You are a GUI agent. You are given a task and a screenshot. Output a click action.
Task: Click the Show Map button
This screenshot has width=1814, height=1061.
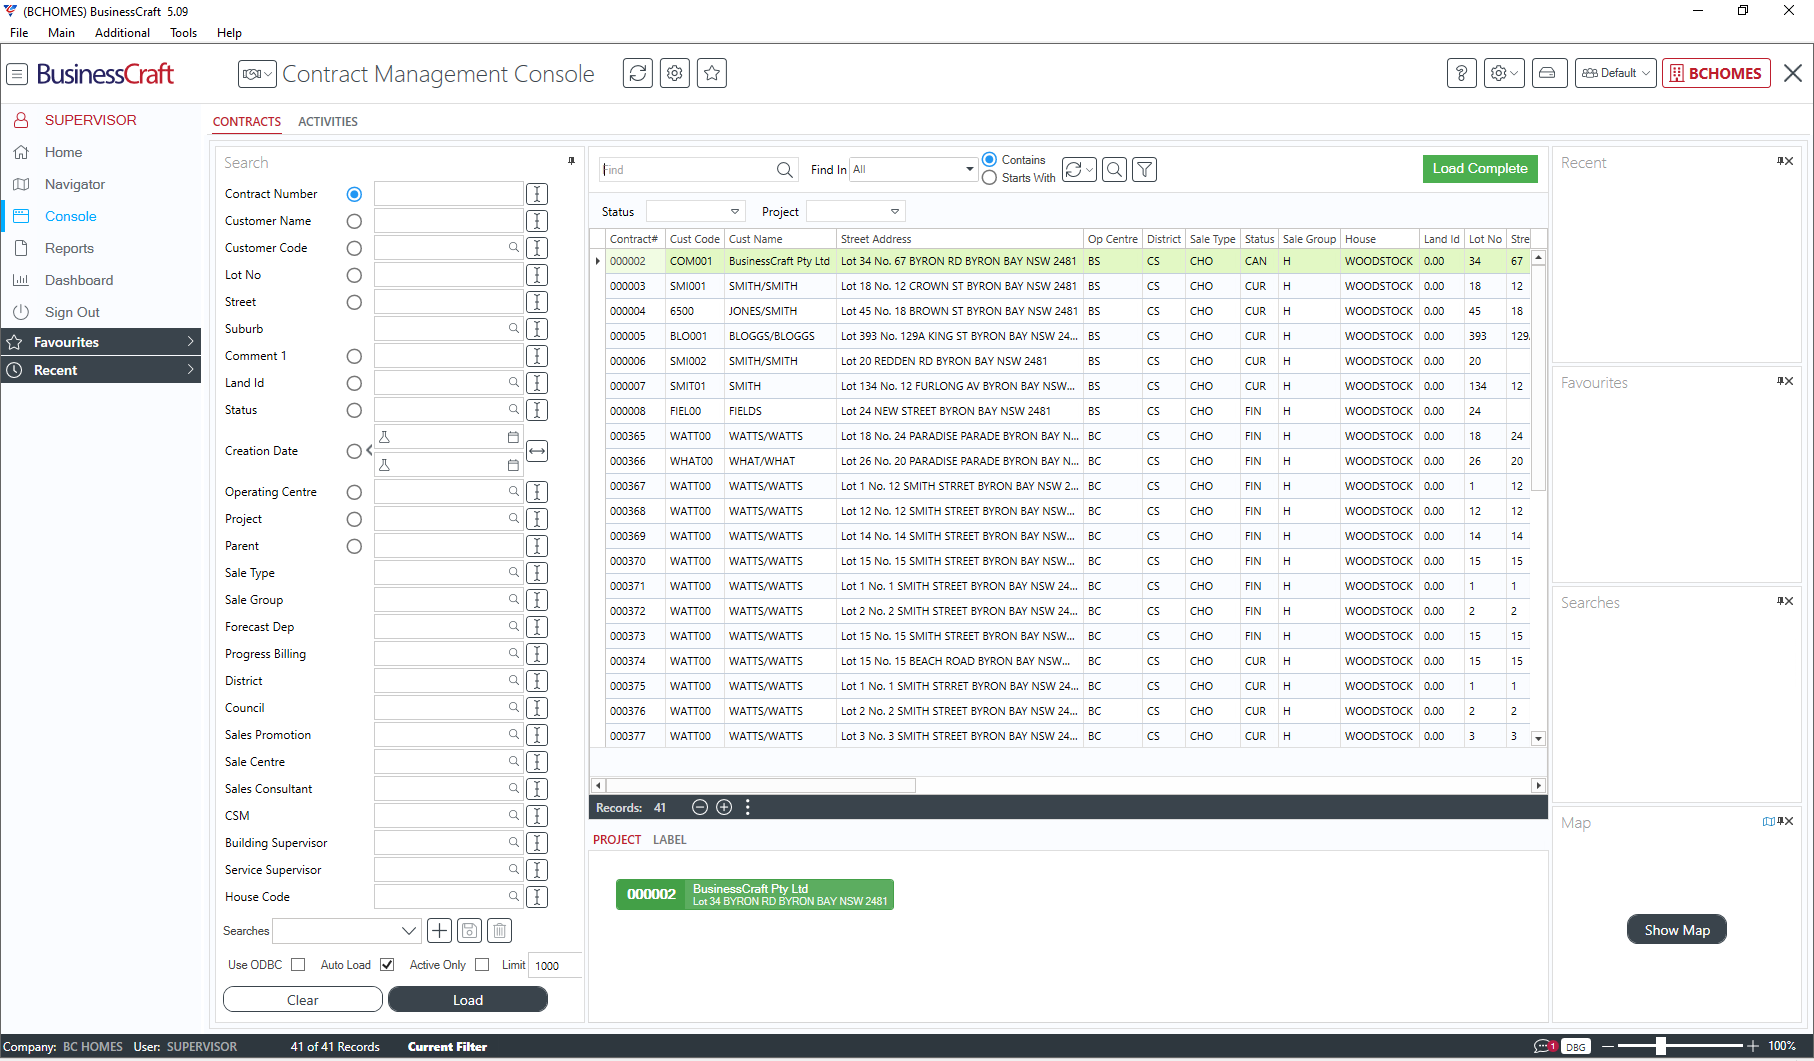(x=1677, y=930)
